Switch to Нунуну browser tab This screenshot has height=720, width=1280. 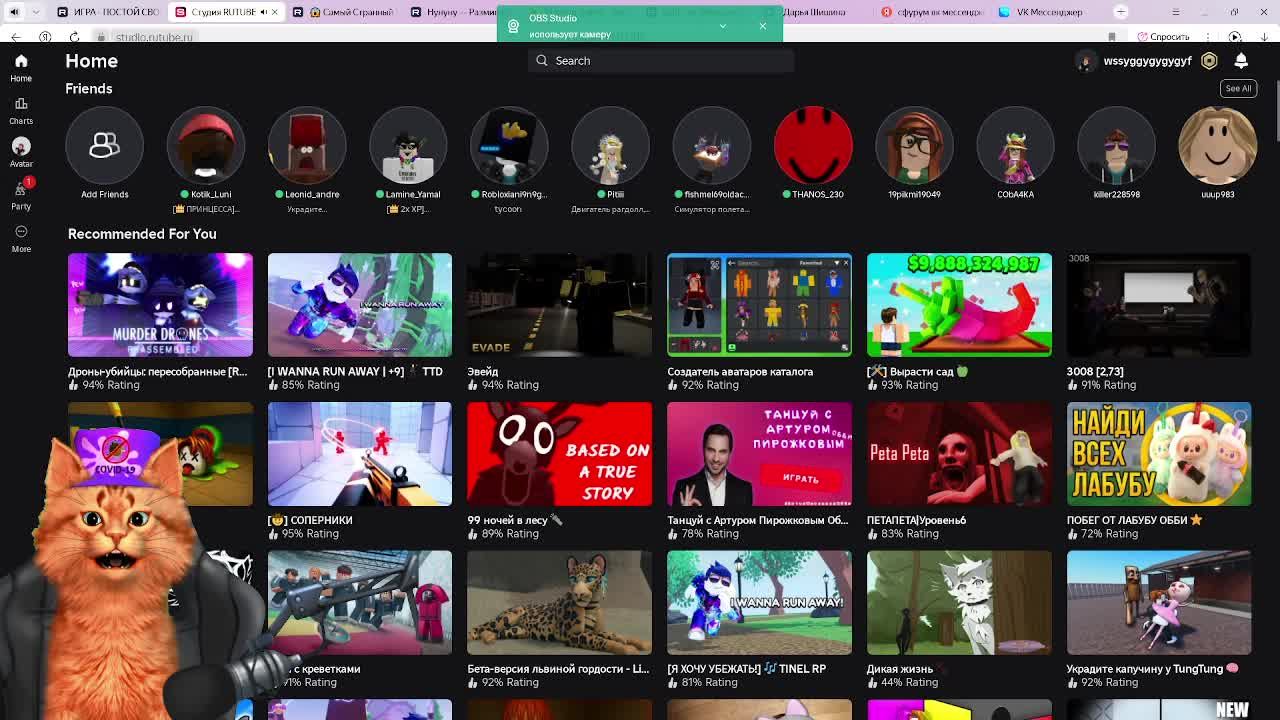tap(450, 12)
